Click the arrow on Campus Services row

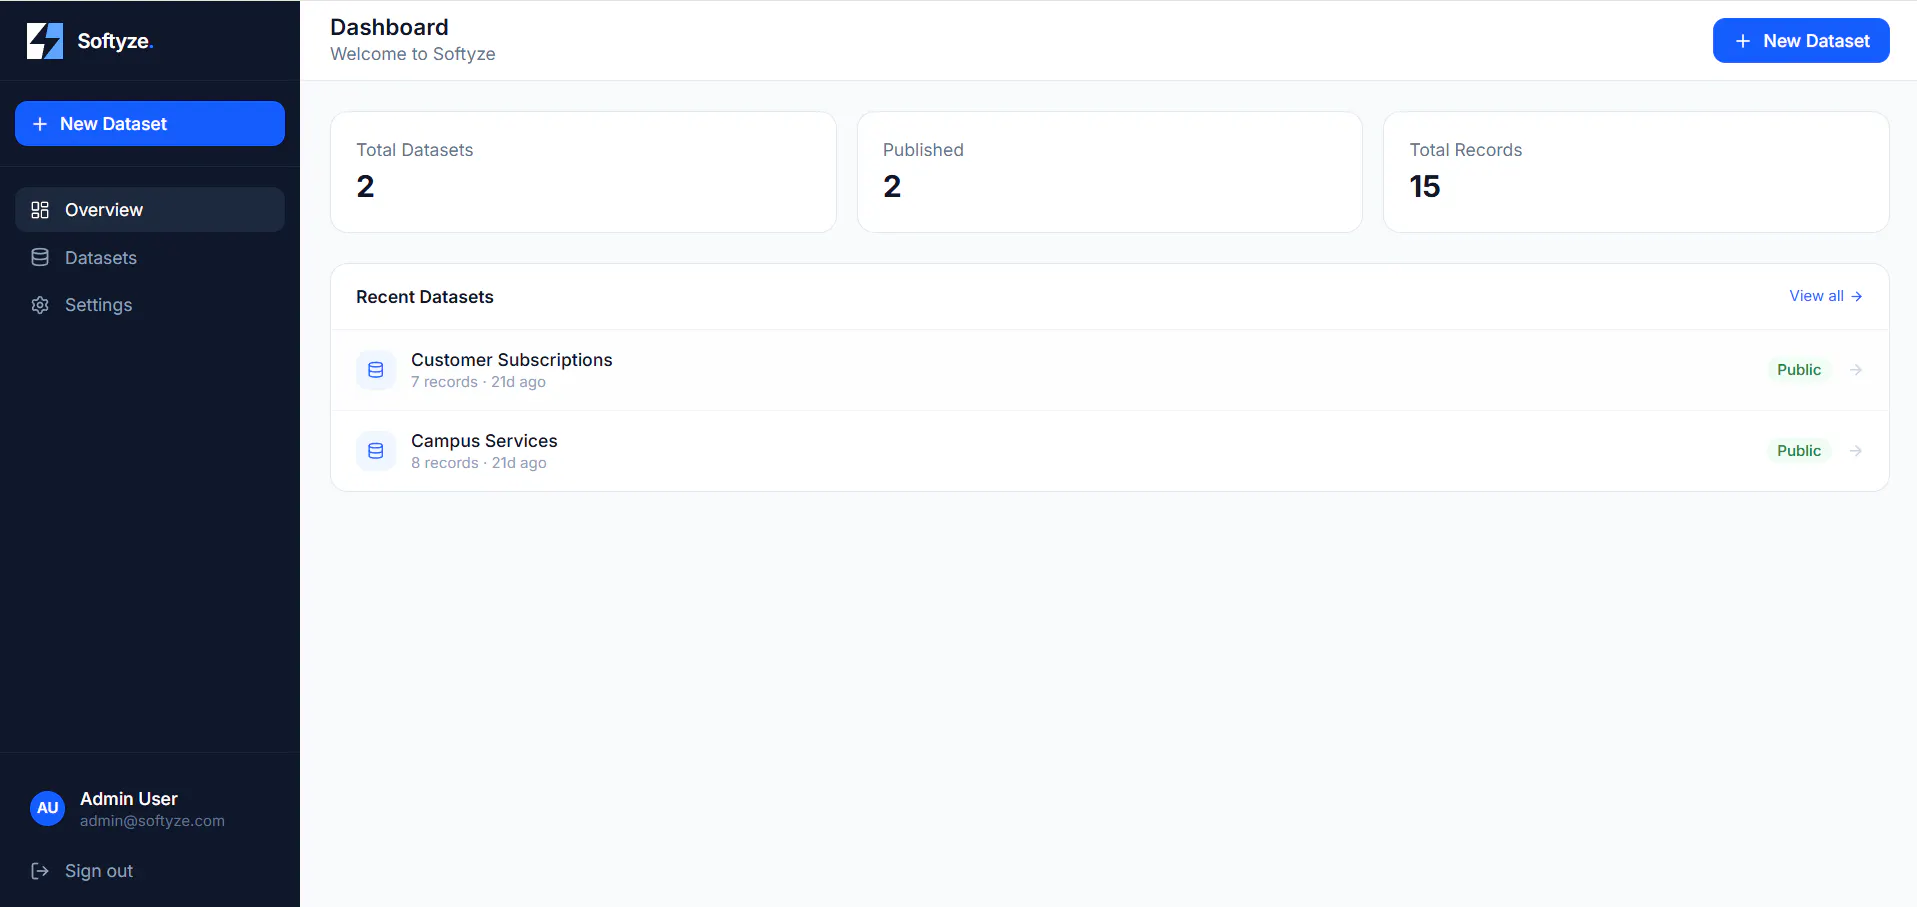tap(1856, 451)
